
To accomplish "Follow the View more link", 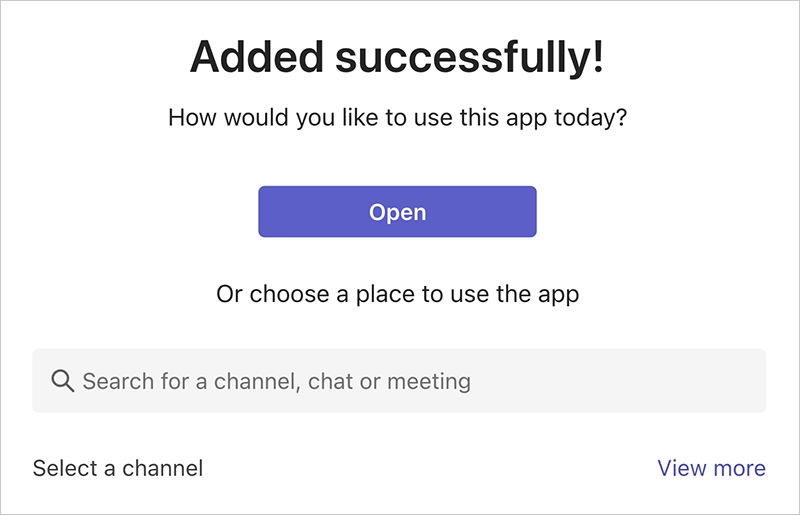I will point(711,468).
